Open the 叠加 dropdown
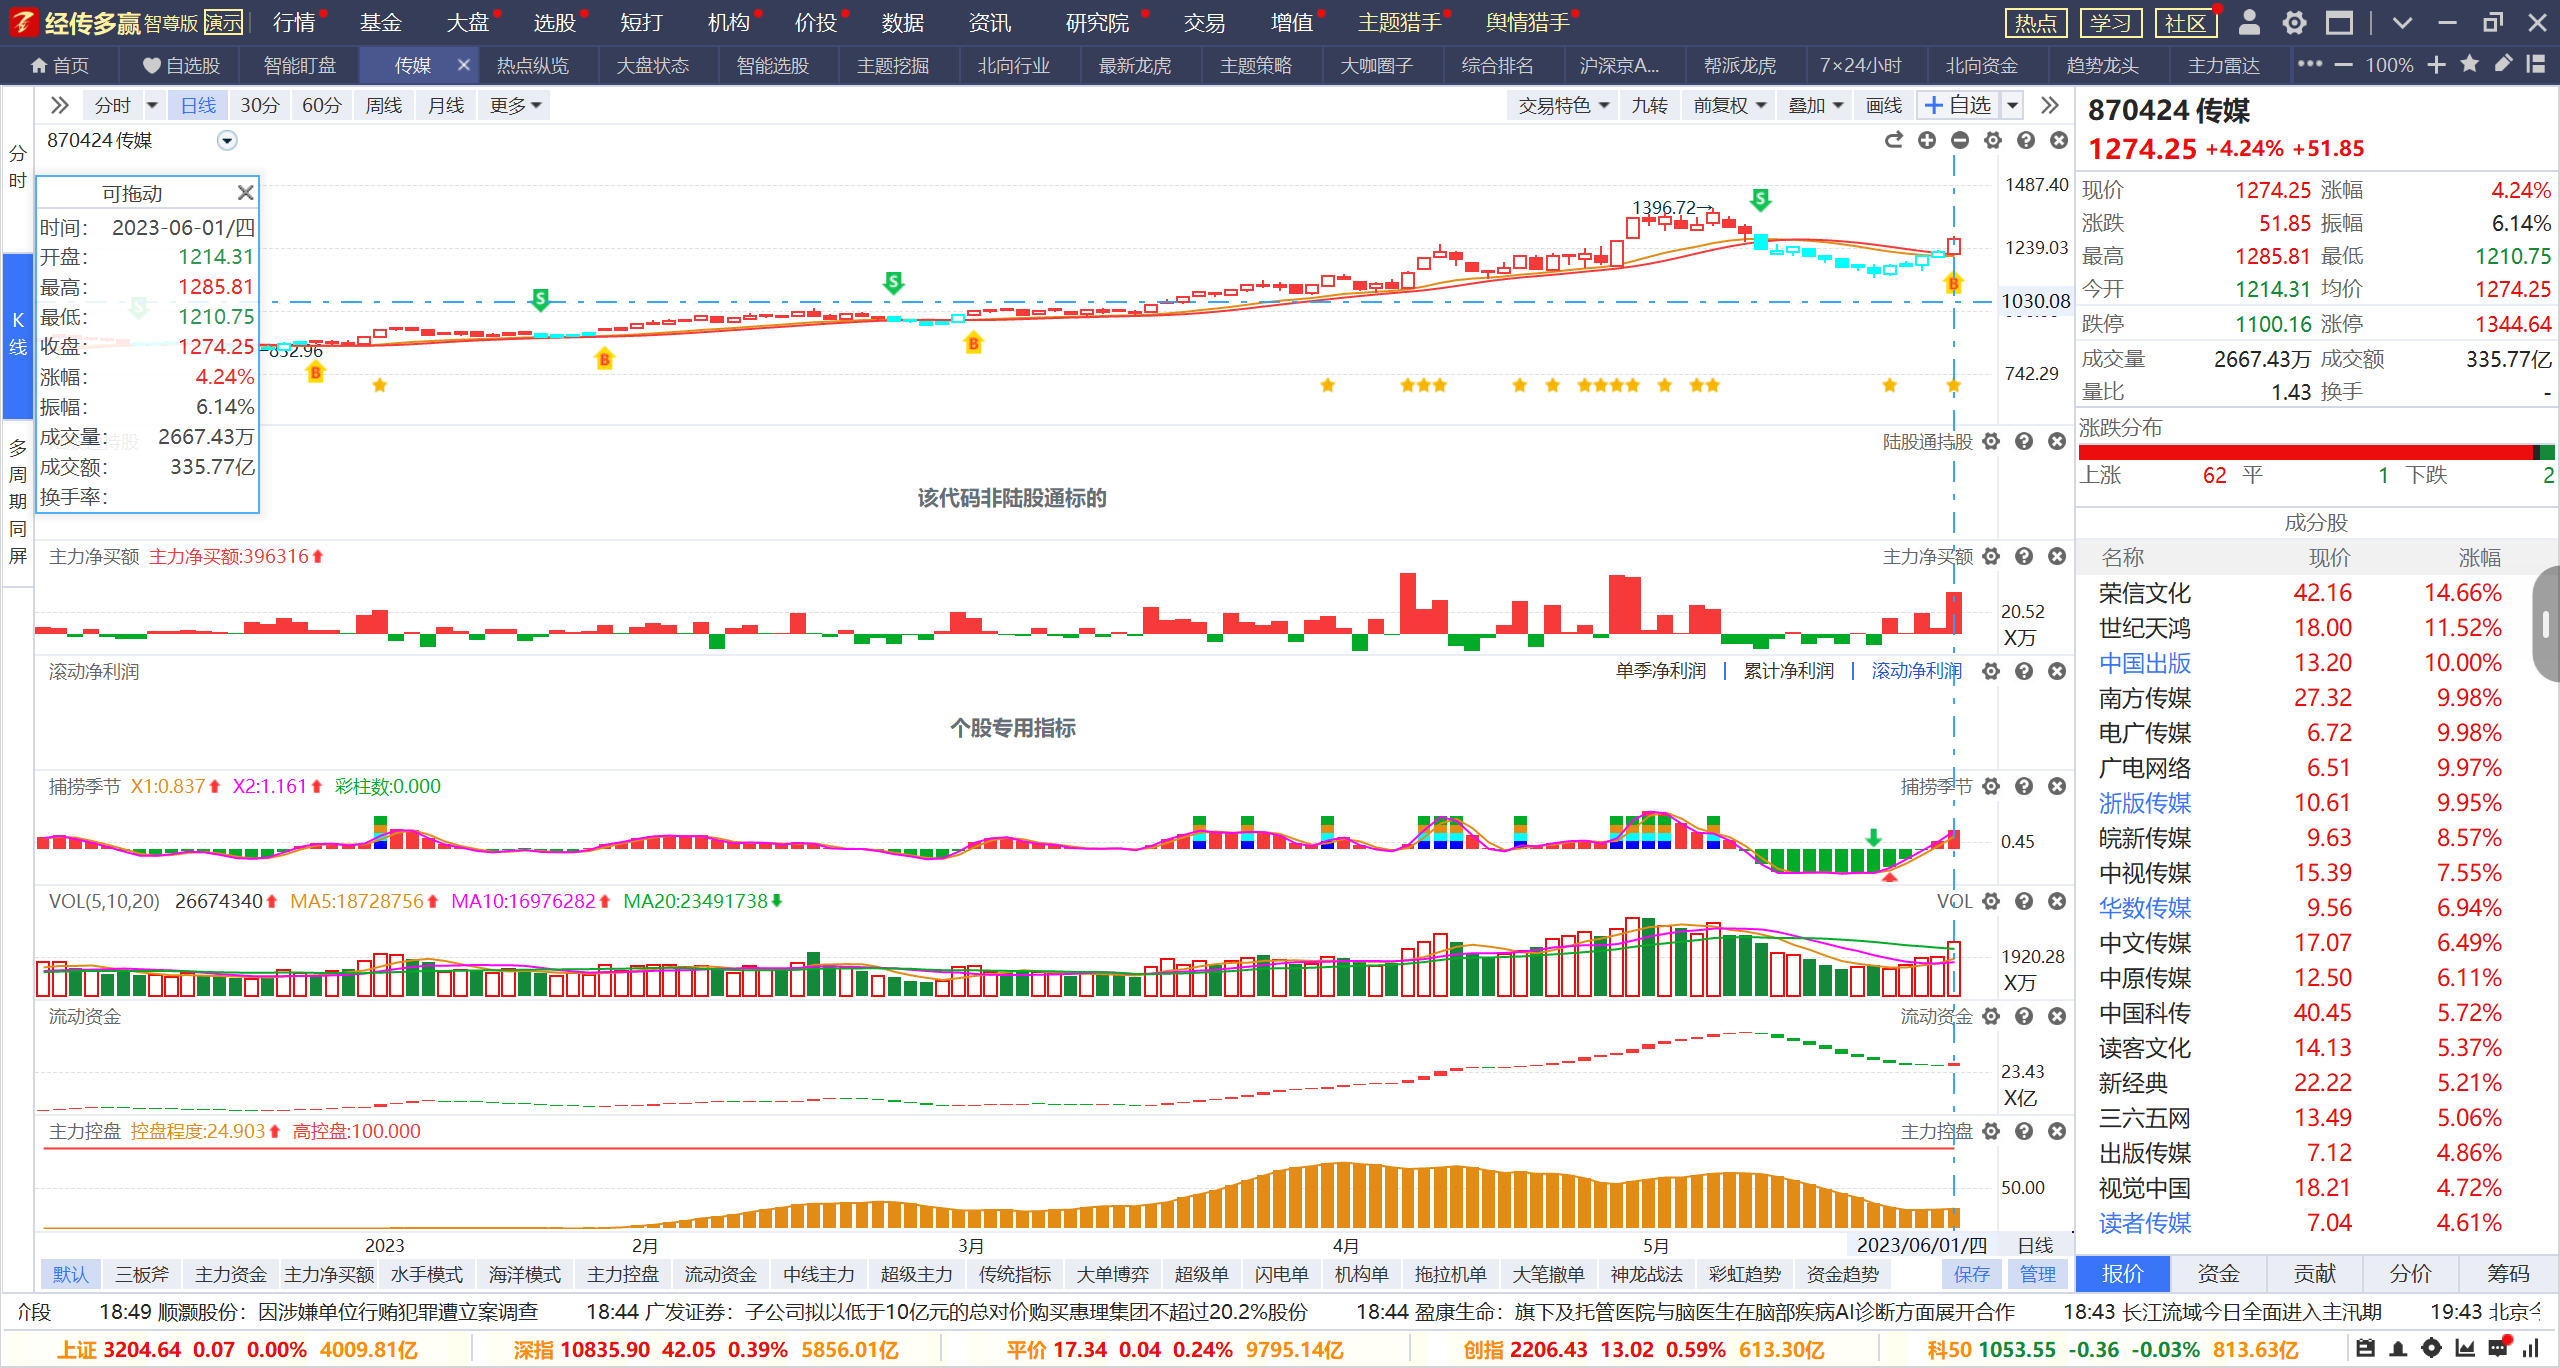The width and height of the screenshot is (2560, 1368). coord(1816,105)
